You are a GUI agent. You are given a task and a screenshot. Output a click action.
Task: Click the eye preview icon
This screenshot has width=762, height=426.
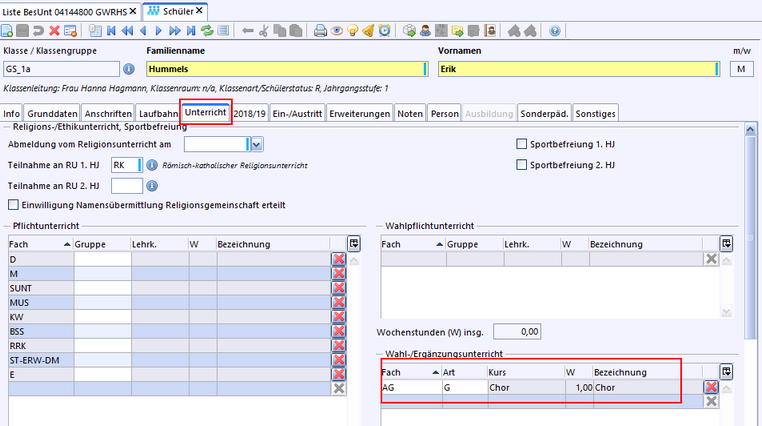pos(336,31)
